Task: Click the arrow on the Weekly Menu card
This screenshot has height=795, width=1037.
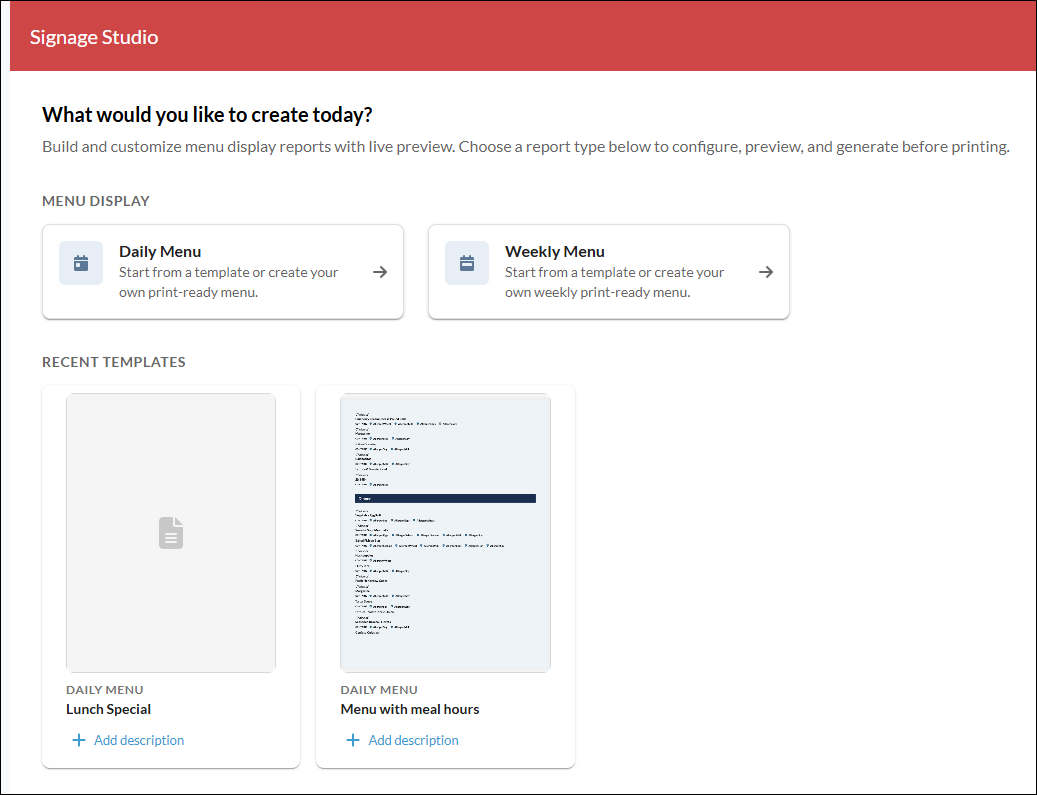Action: (766, 272)
